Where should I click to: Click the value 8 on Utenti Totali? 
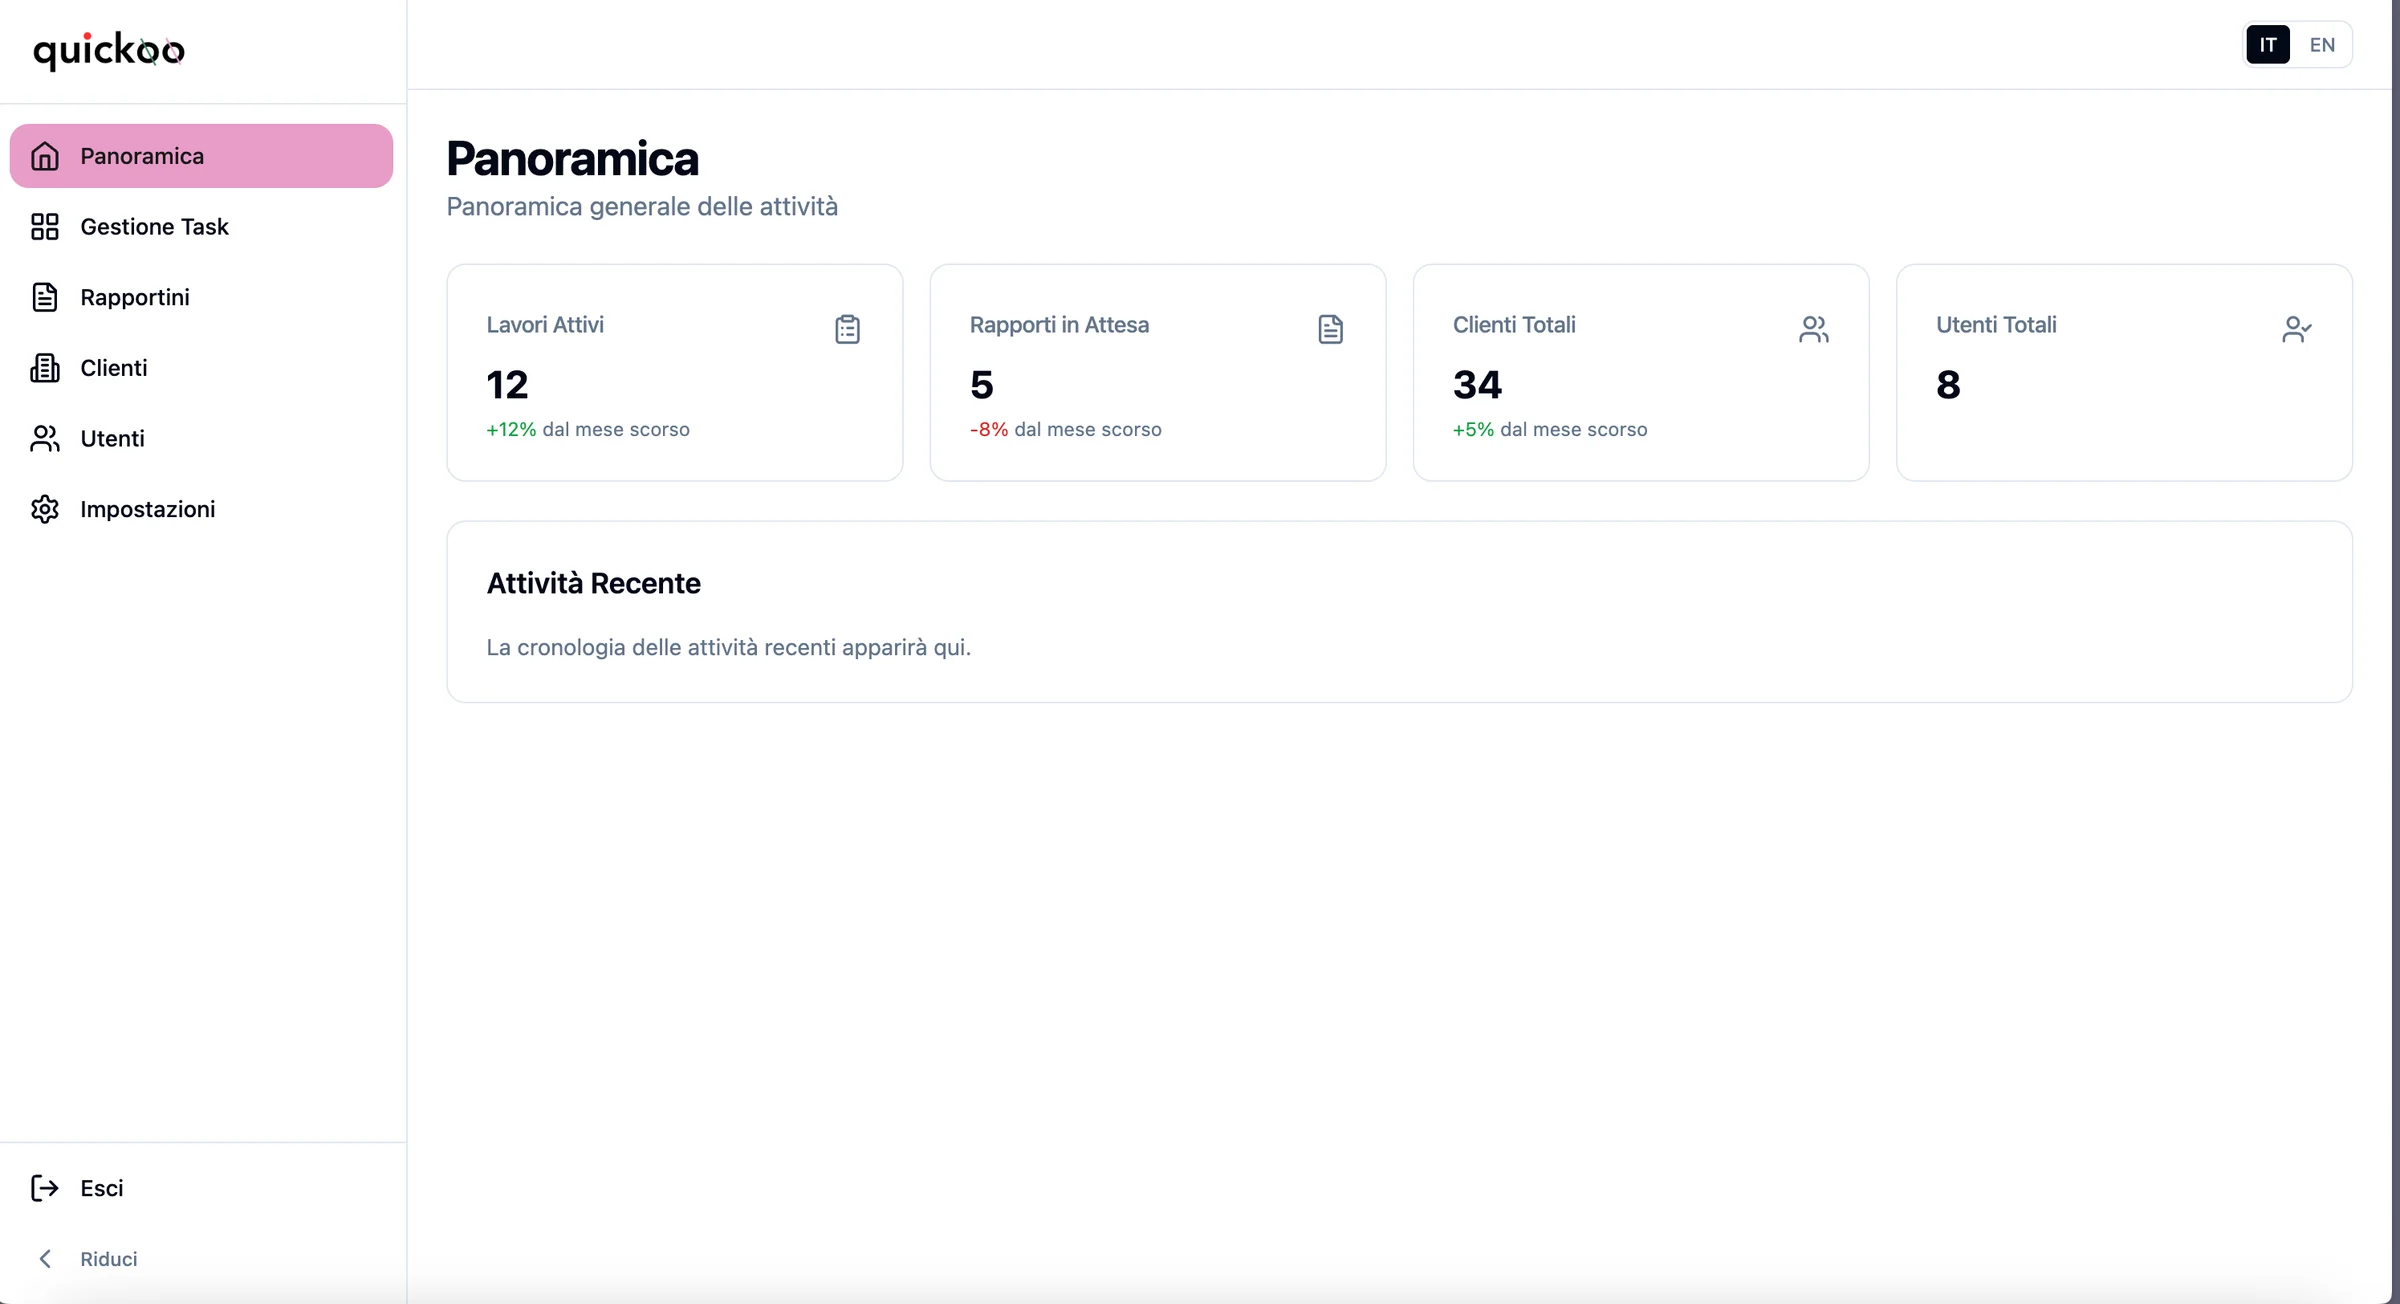1948,385
